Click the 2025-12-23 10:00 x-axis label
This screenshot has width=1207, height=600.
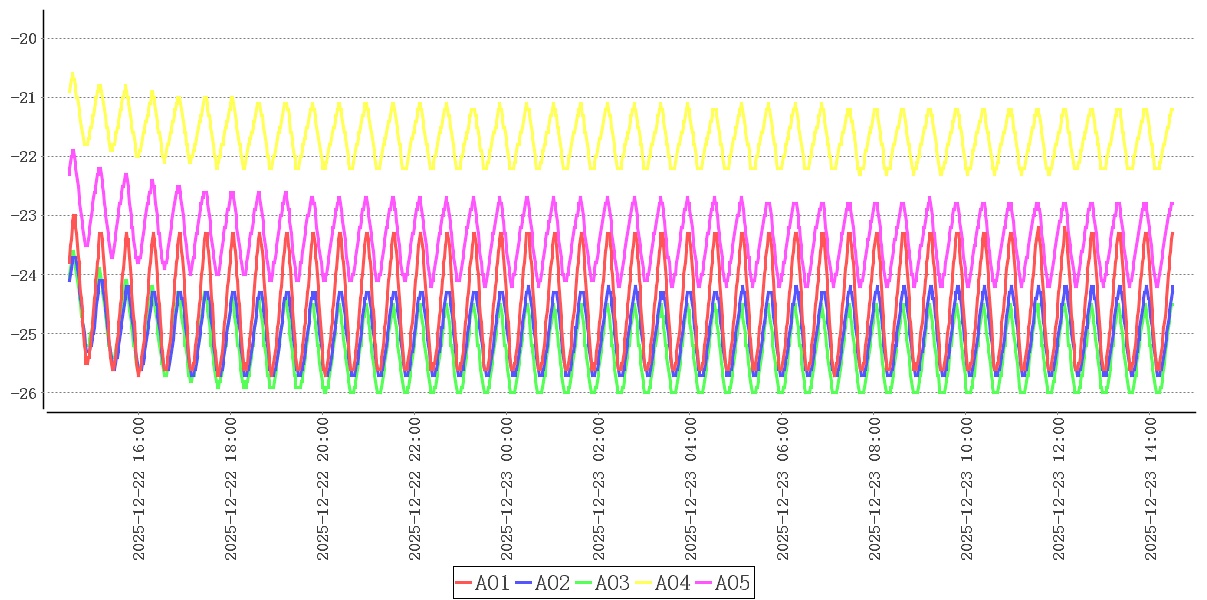[967, 490]
